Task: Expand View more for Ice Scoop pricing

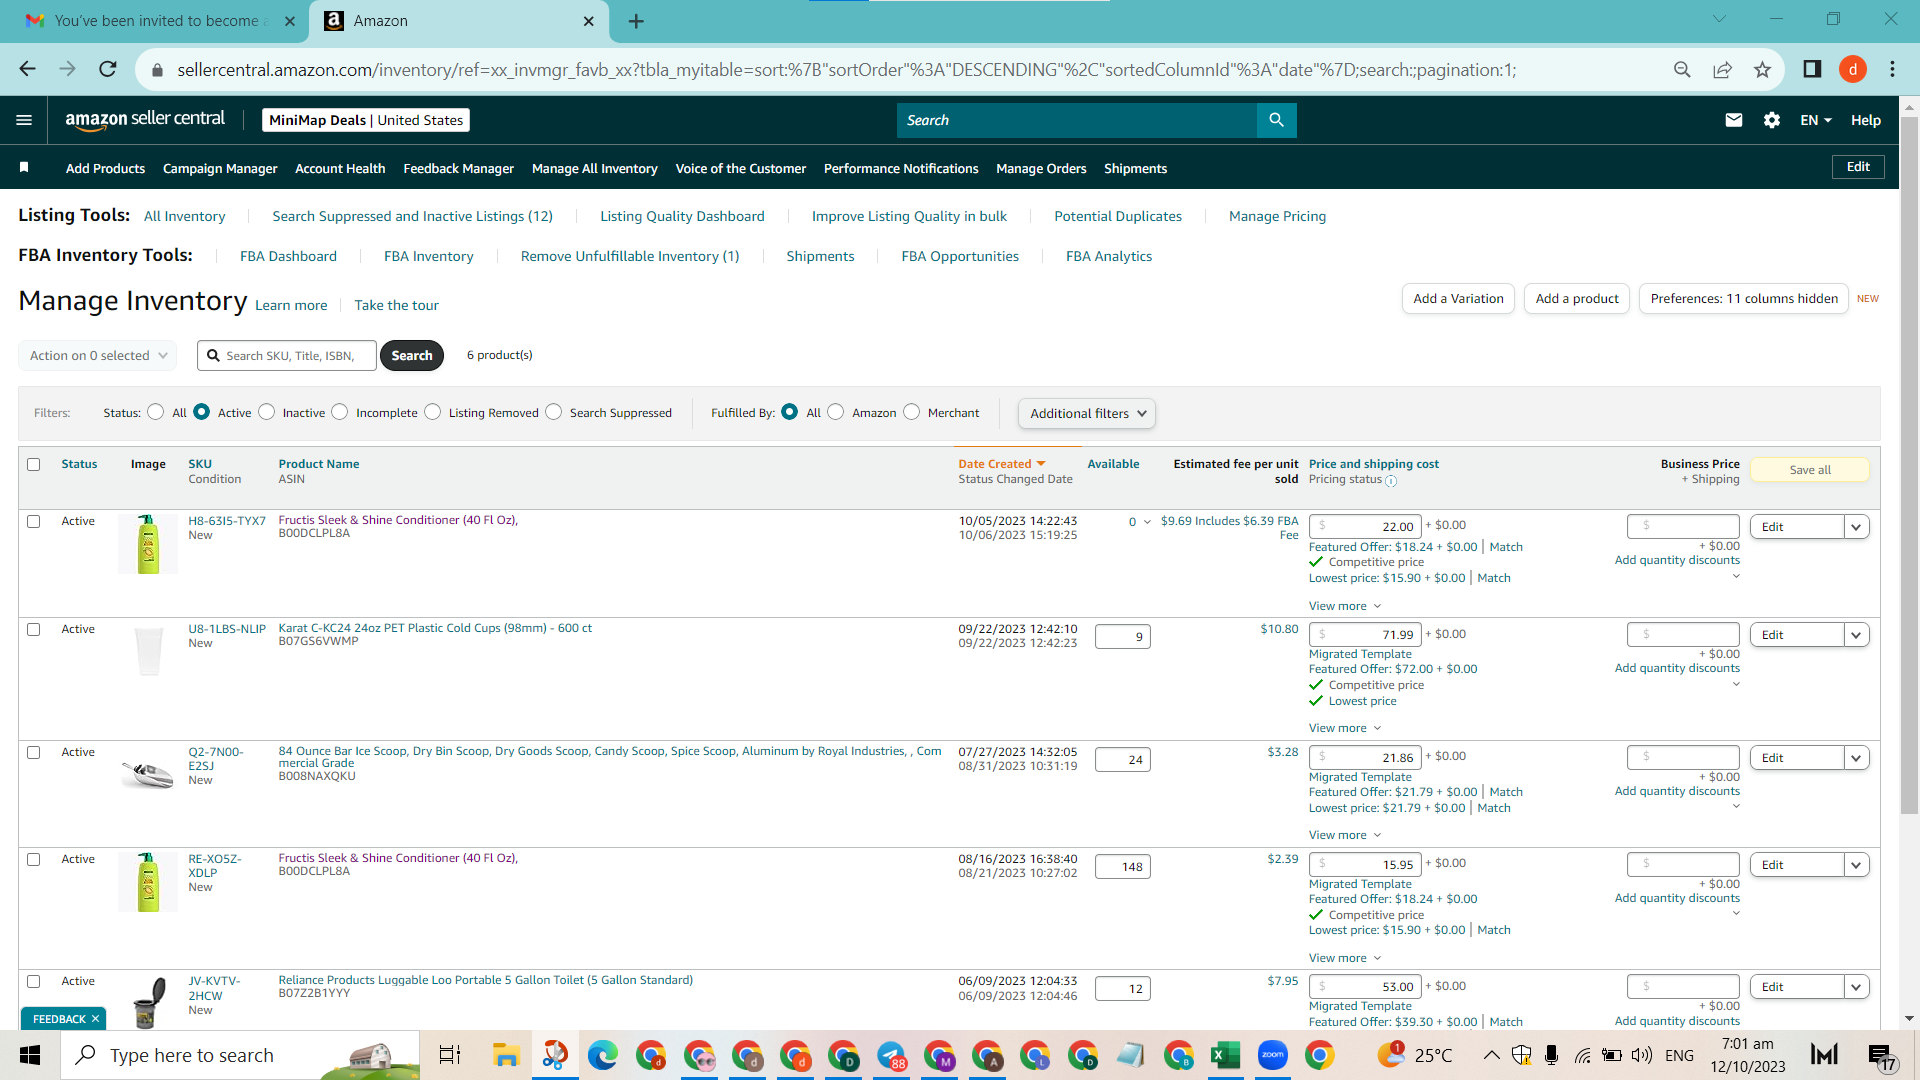Action: click(x=1345, y=835)
